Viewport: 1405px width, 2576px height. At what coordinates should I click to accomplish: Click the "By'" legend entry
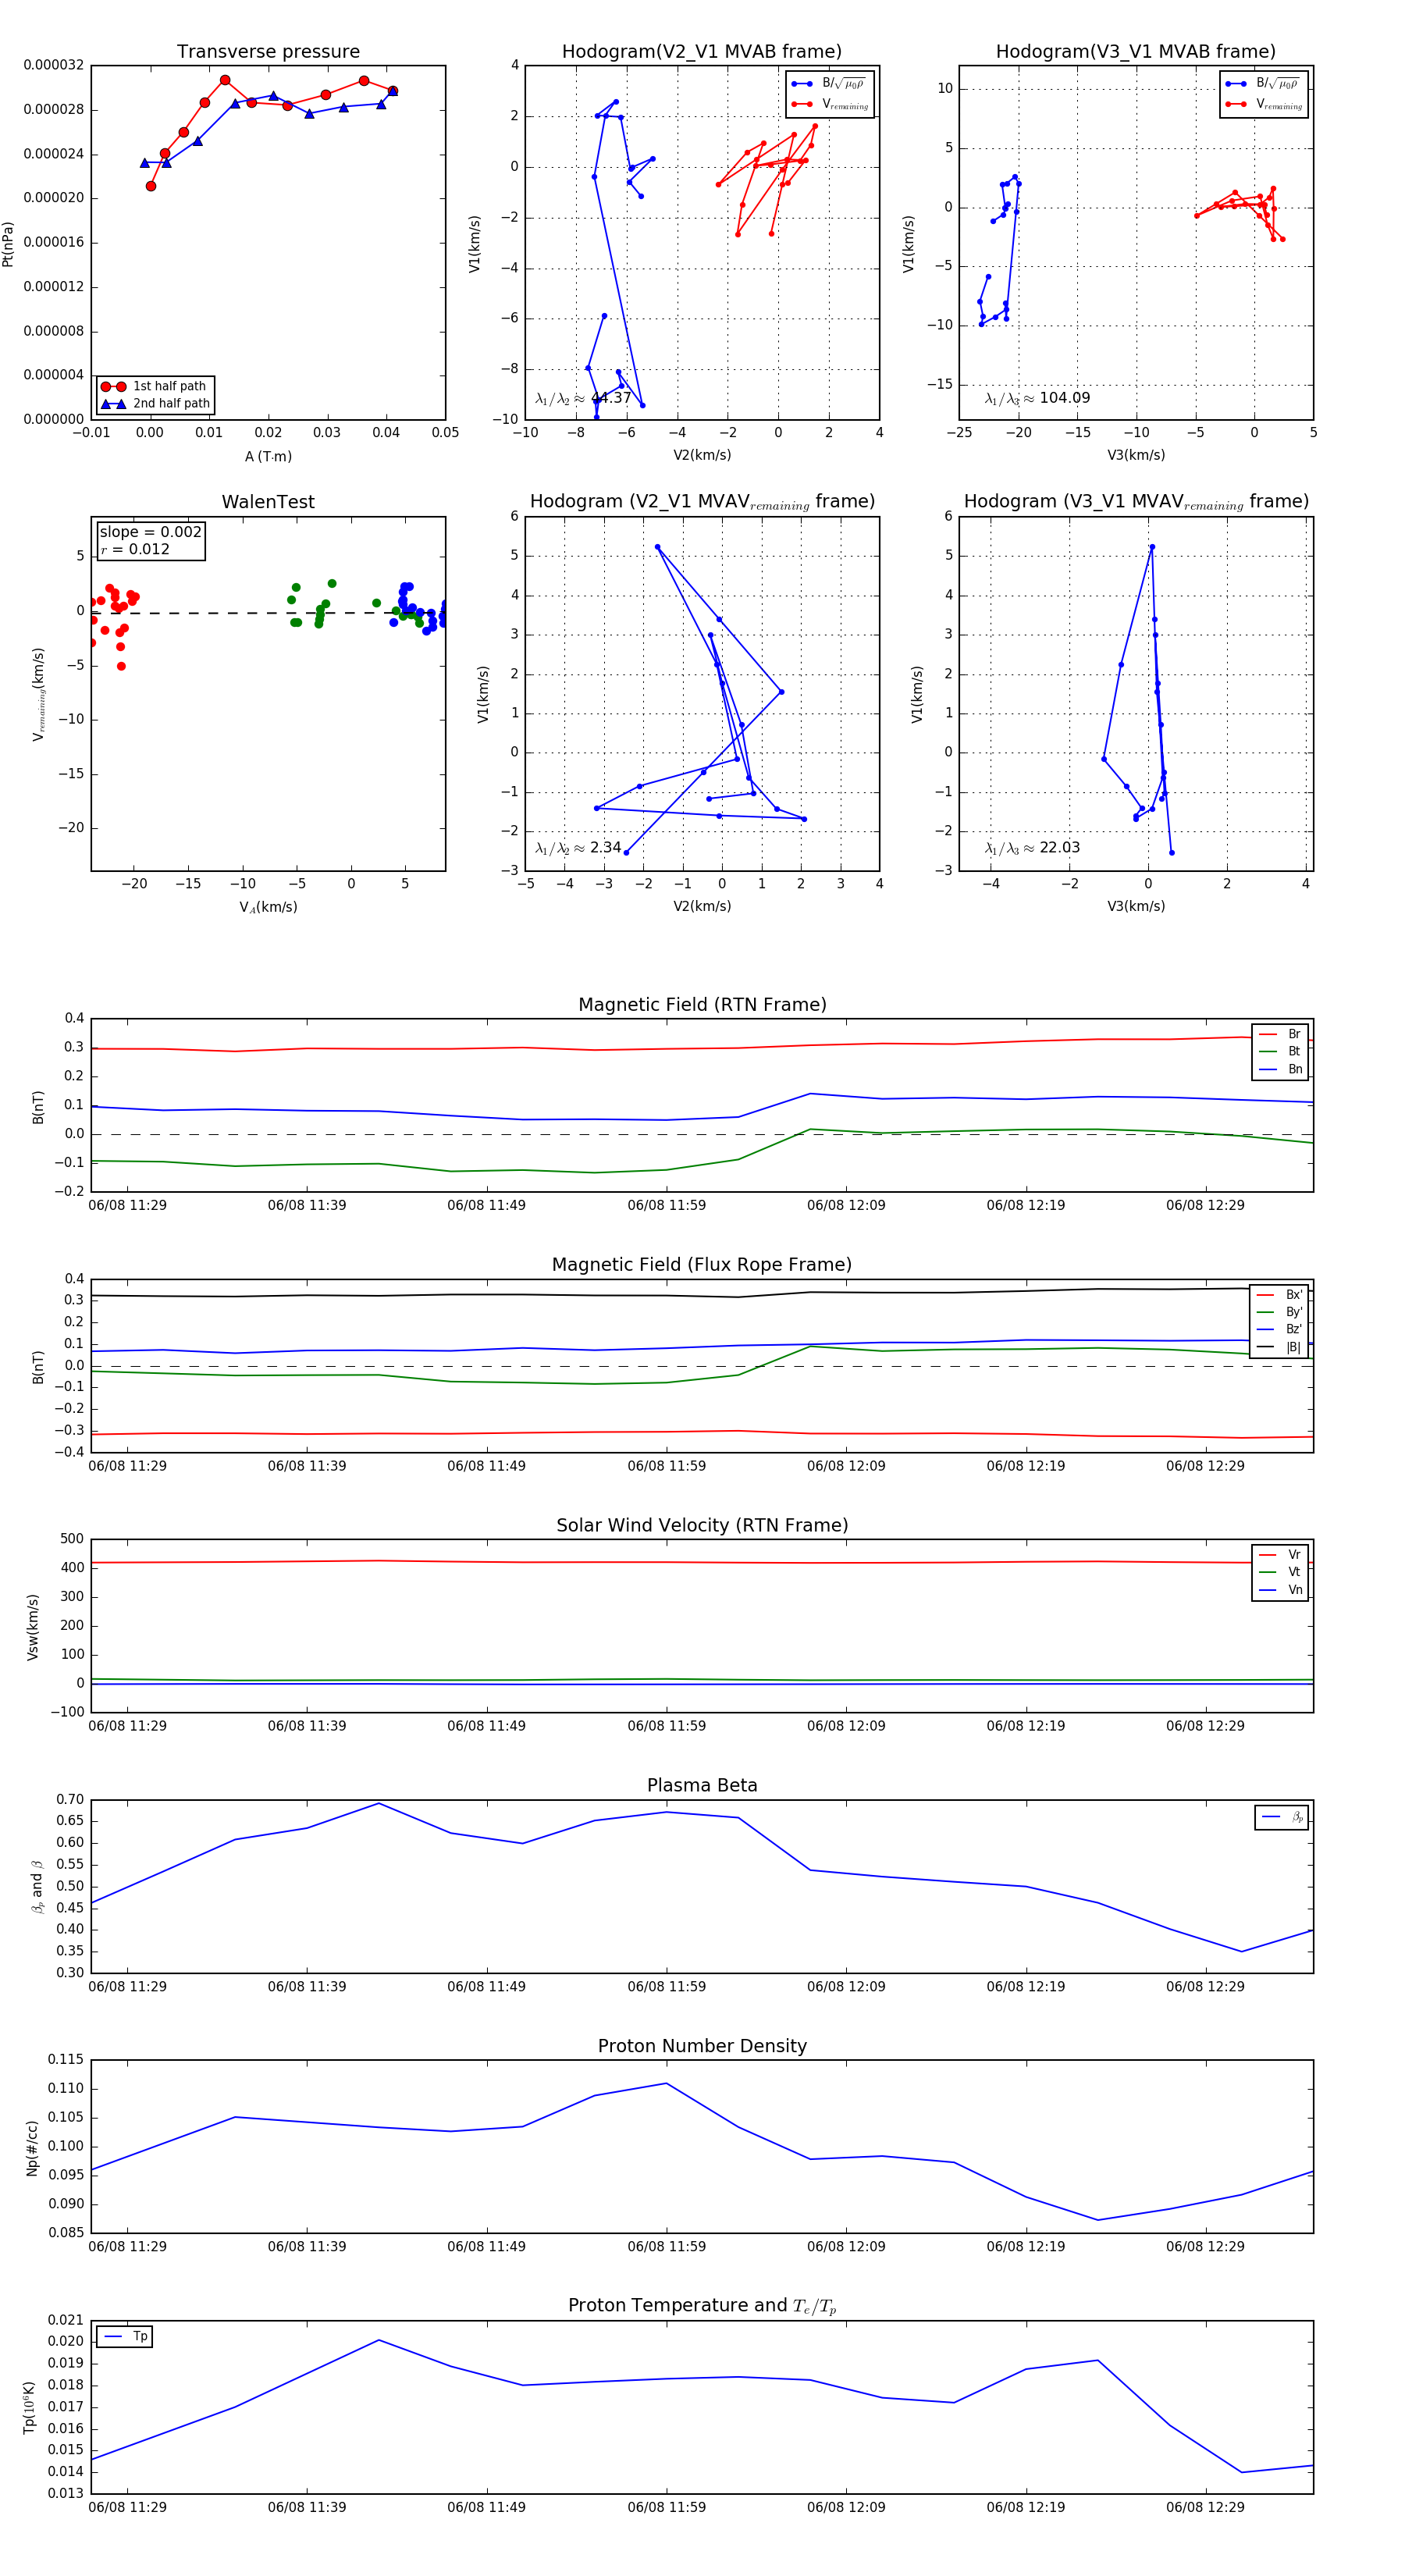1279,1312
